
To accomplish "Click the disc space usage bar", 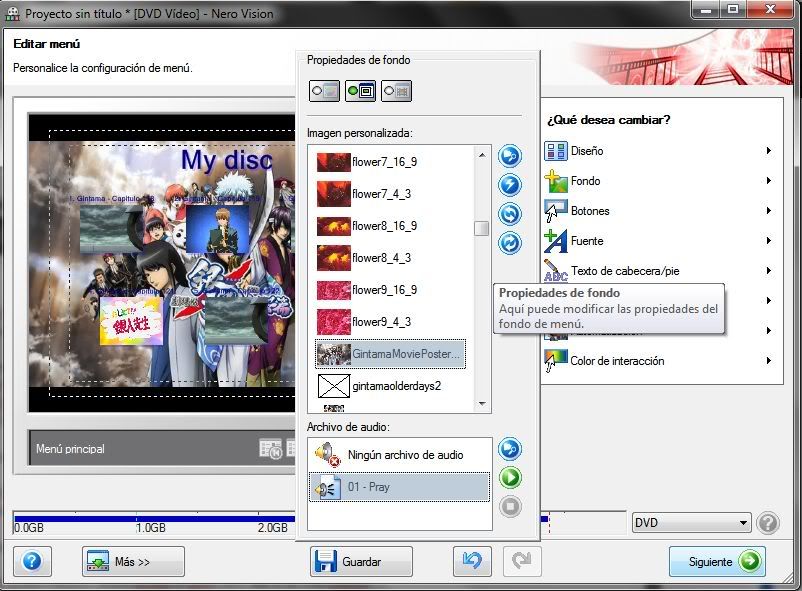I will (153, 518).
